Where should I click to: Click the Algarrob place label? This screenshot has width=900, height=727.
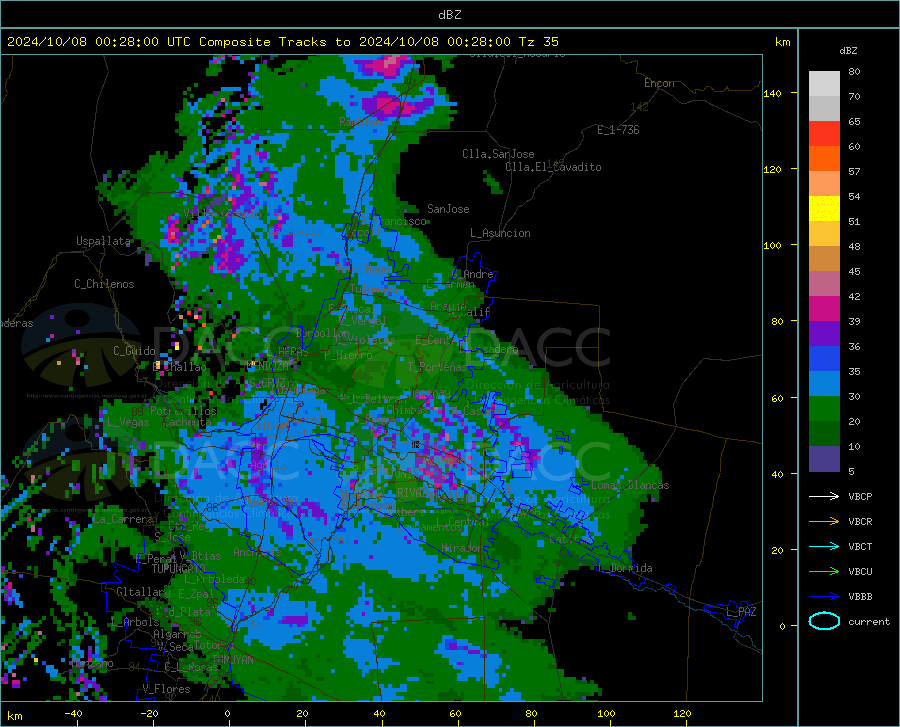177,634
